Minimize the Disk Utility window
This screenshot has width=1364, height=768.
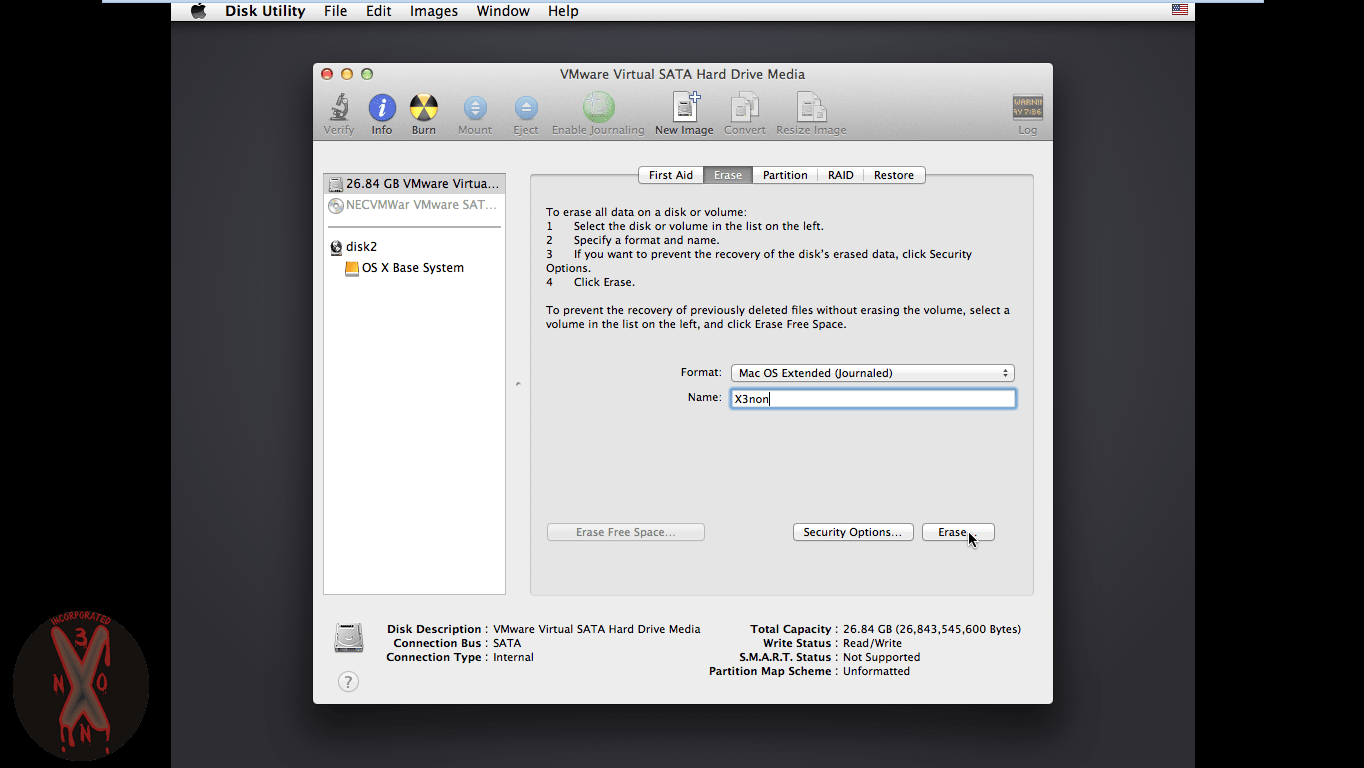(x=347, y=74)
